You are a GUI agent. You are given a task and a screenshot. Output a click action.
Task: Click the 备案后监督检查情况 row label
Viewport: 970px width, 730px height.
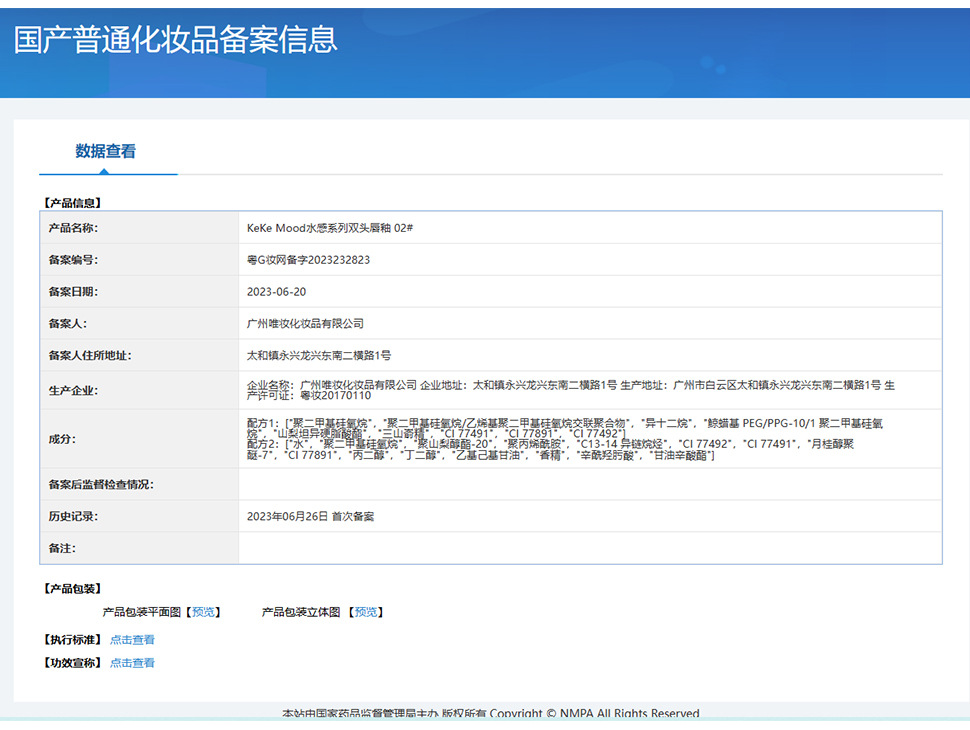[101, 484]
